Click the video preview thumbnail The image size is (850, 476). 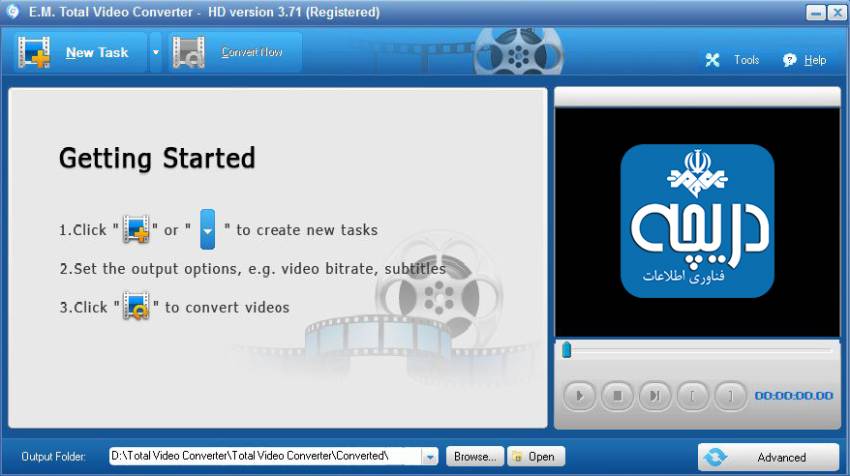697,221
